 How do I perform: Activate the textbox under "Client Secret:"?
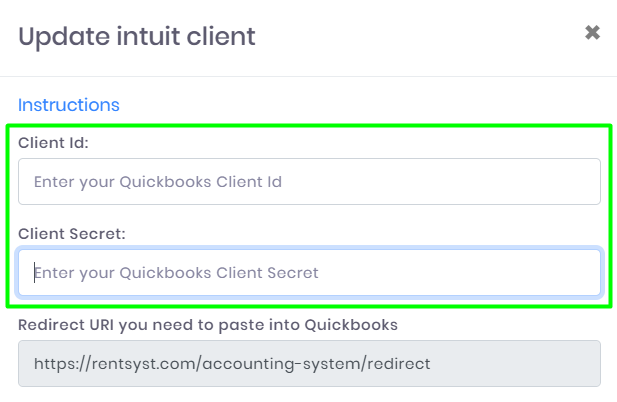tap(309, 272)
